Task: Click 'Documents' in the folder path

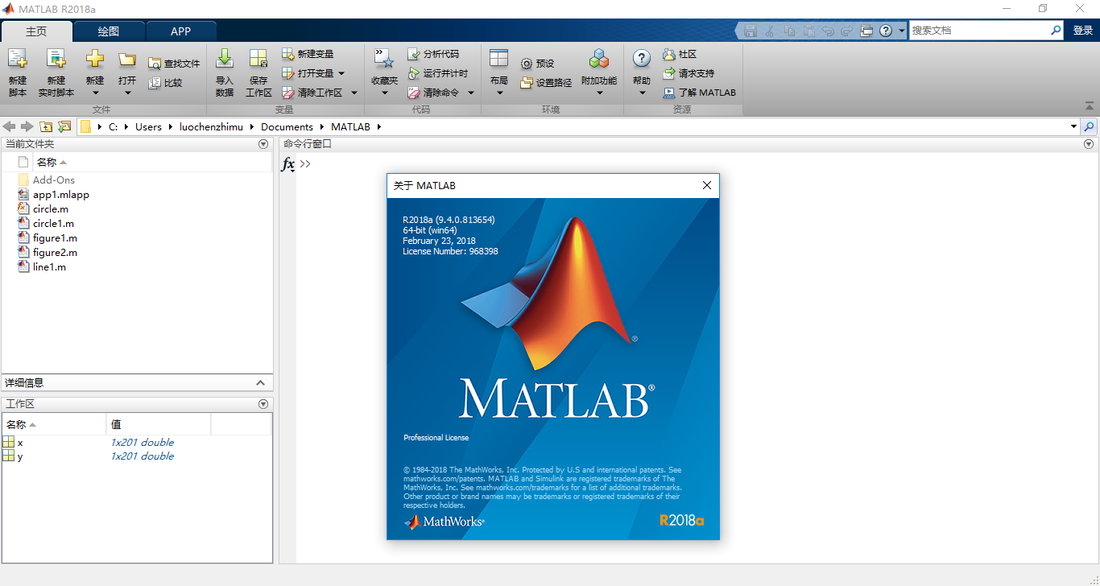Action: pyautogui.click(x=287, y=127)
